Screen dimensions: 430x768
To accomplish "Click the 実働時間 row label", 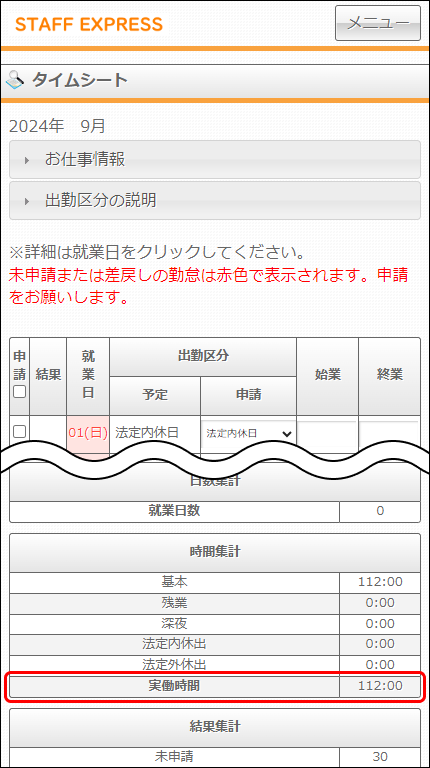I will coord(174,686).
